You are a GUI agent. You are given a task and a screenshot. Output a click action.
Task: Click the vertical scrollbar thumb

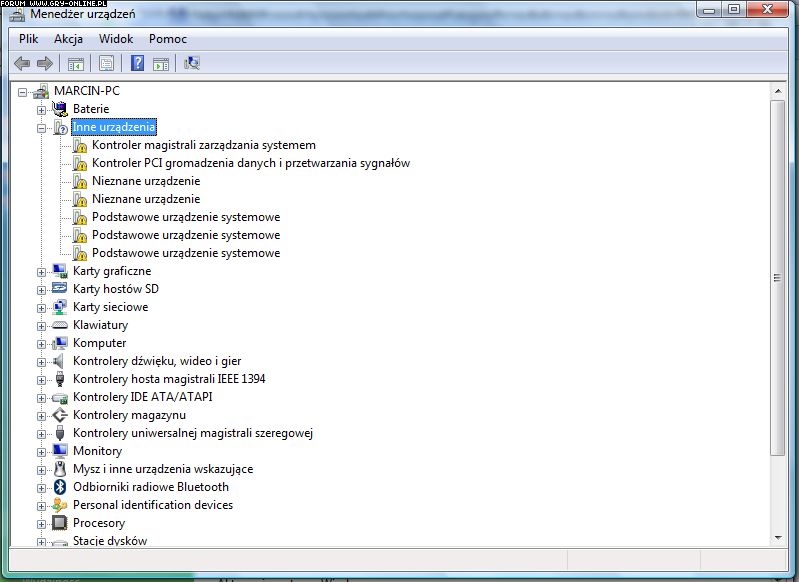[778, 278]
